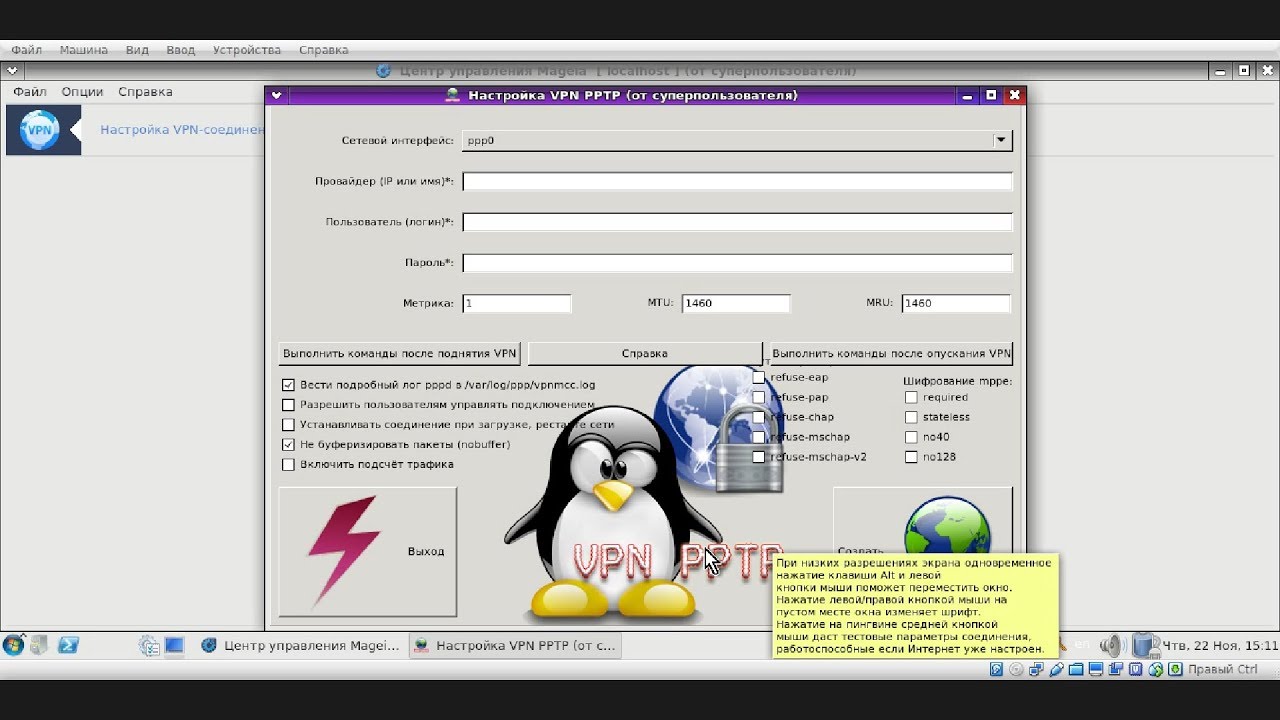Check the refuse-eap option
1280x720 pixels.
point(759,377)
